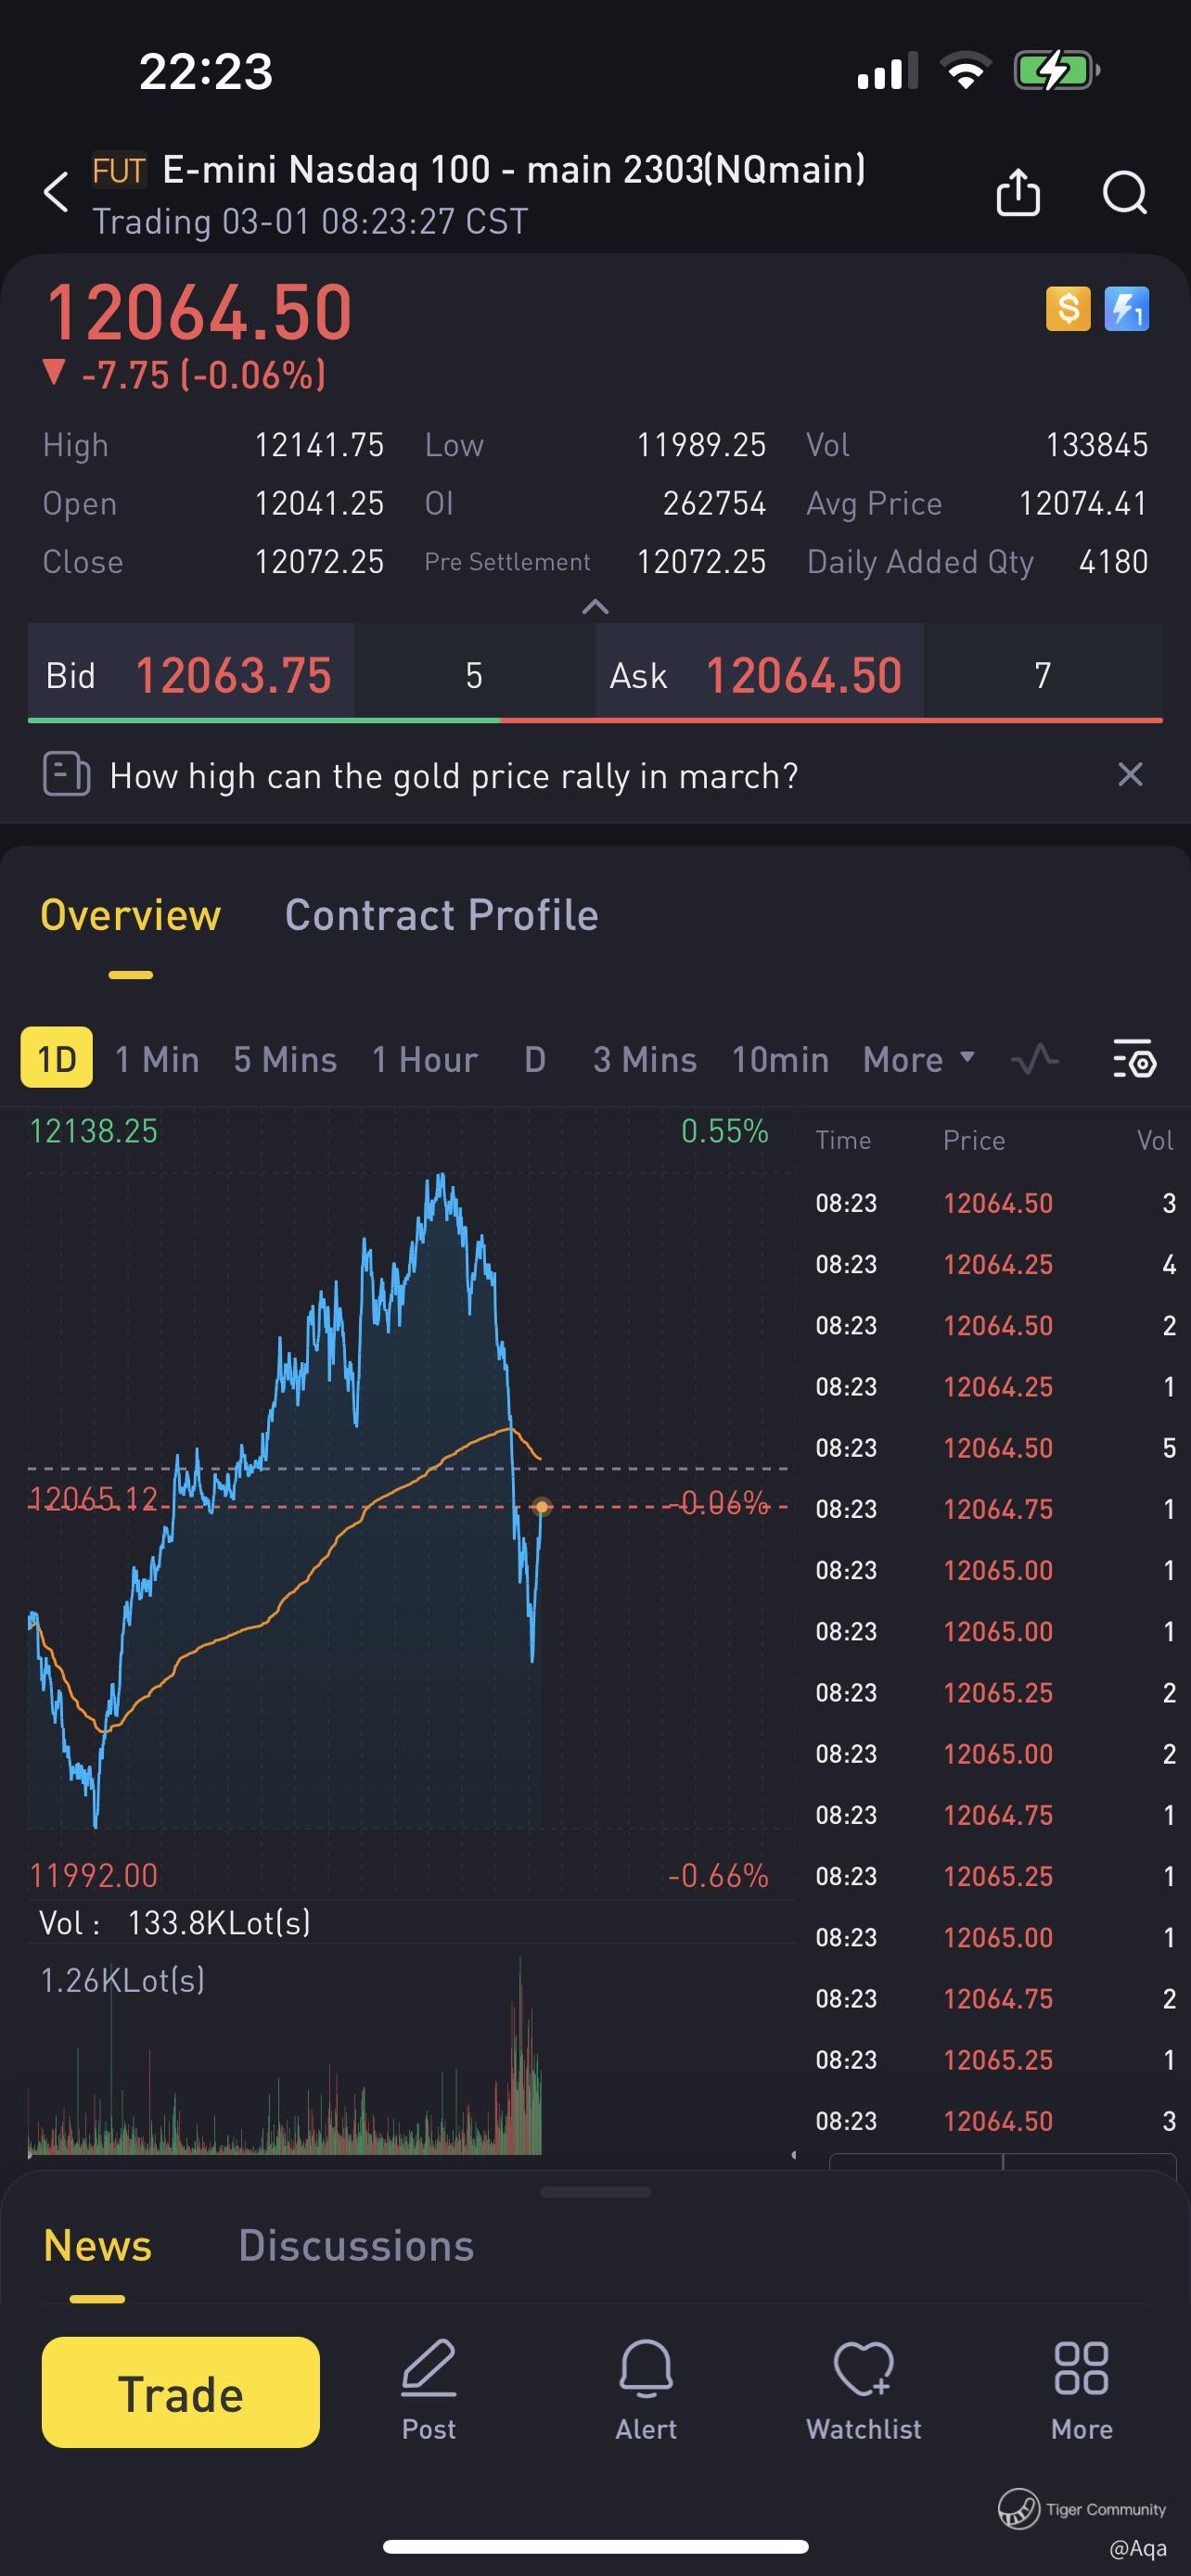
Task: Tap the Bid price 12063.75
Action: coord(233,675)
